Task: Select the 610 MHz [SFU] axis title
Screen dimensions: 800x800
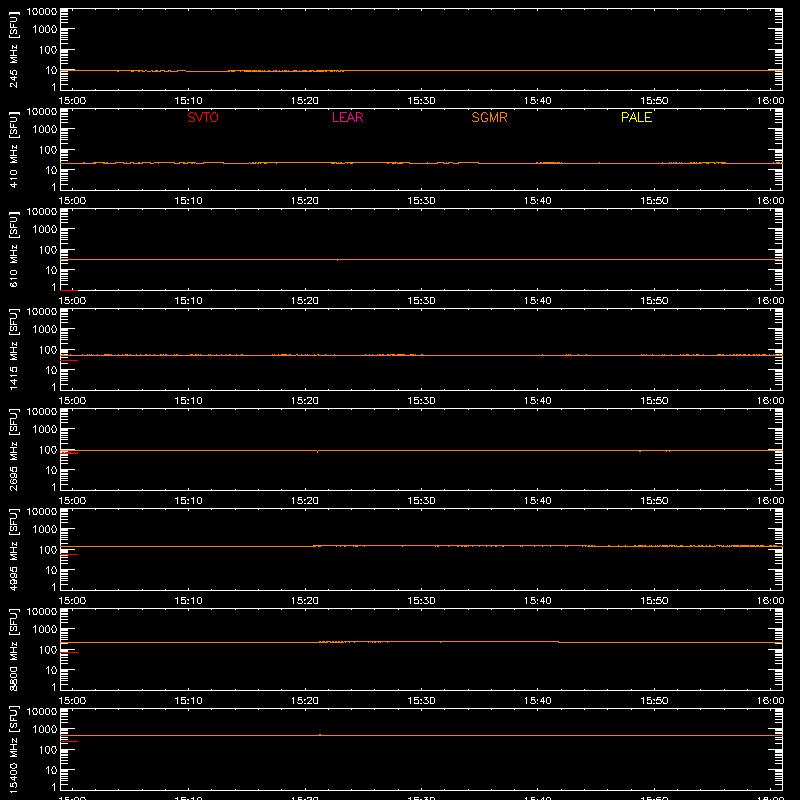Action: (x=13, y=249)
